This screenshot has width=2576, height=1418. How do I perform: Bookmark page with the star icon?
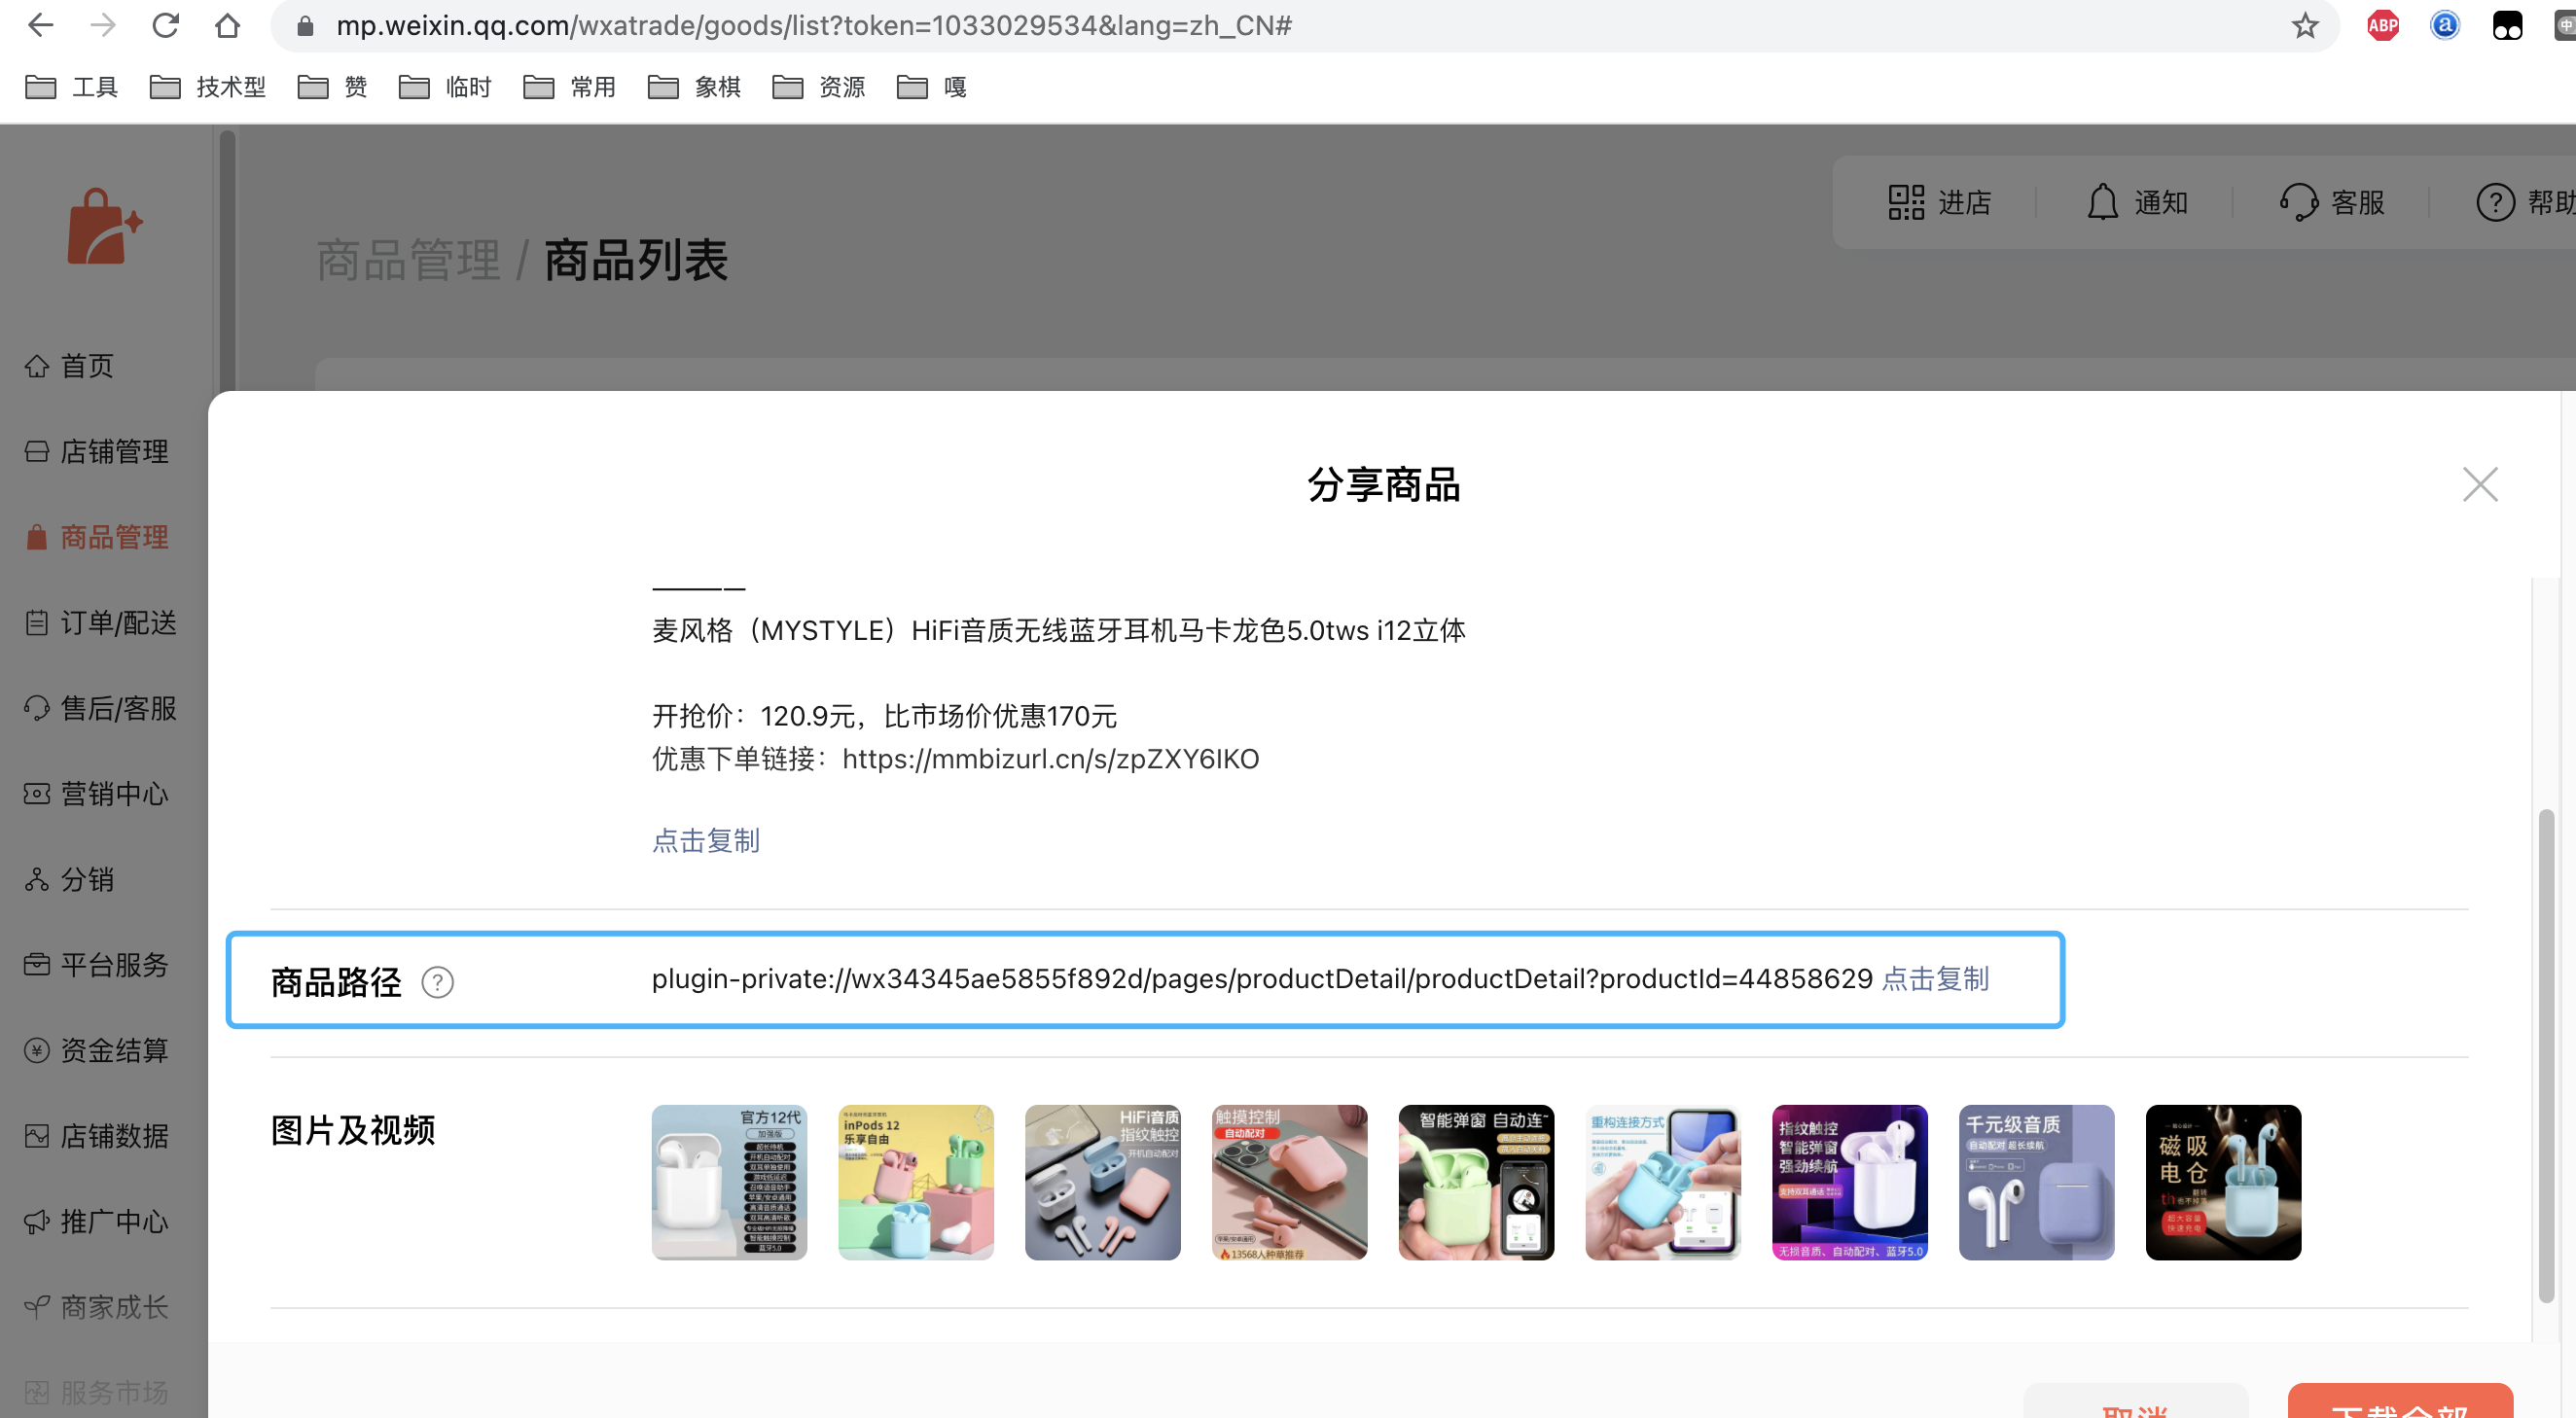(x=2304, y=25)
